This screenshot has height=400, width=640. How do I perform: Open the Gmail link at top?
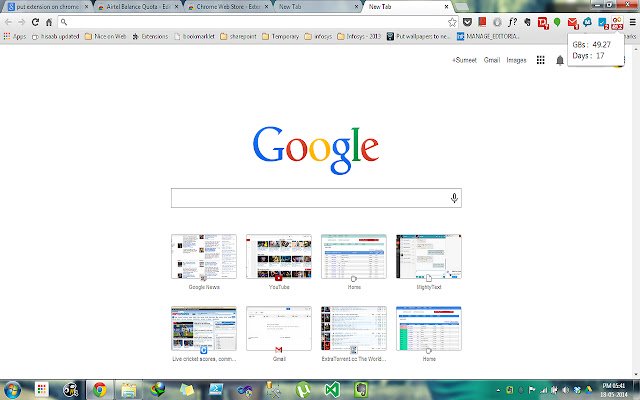pos(491,60)
